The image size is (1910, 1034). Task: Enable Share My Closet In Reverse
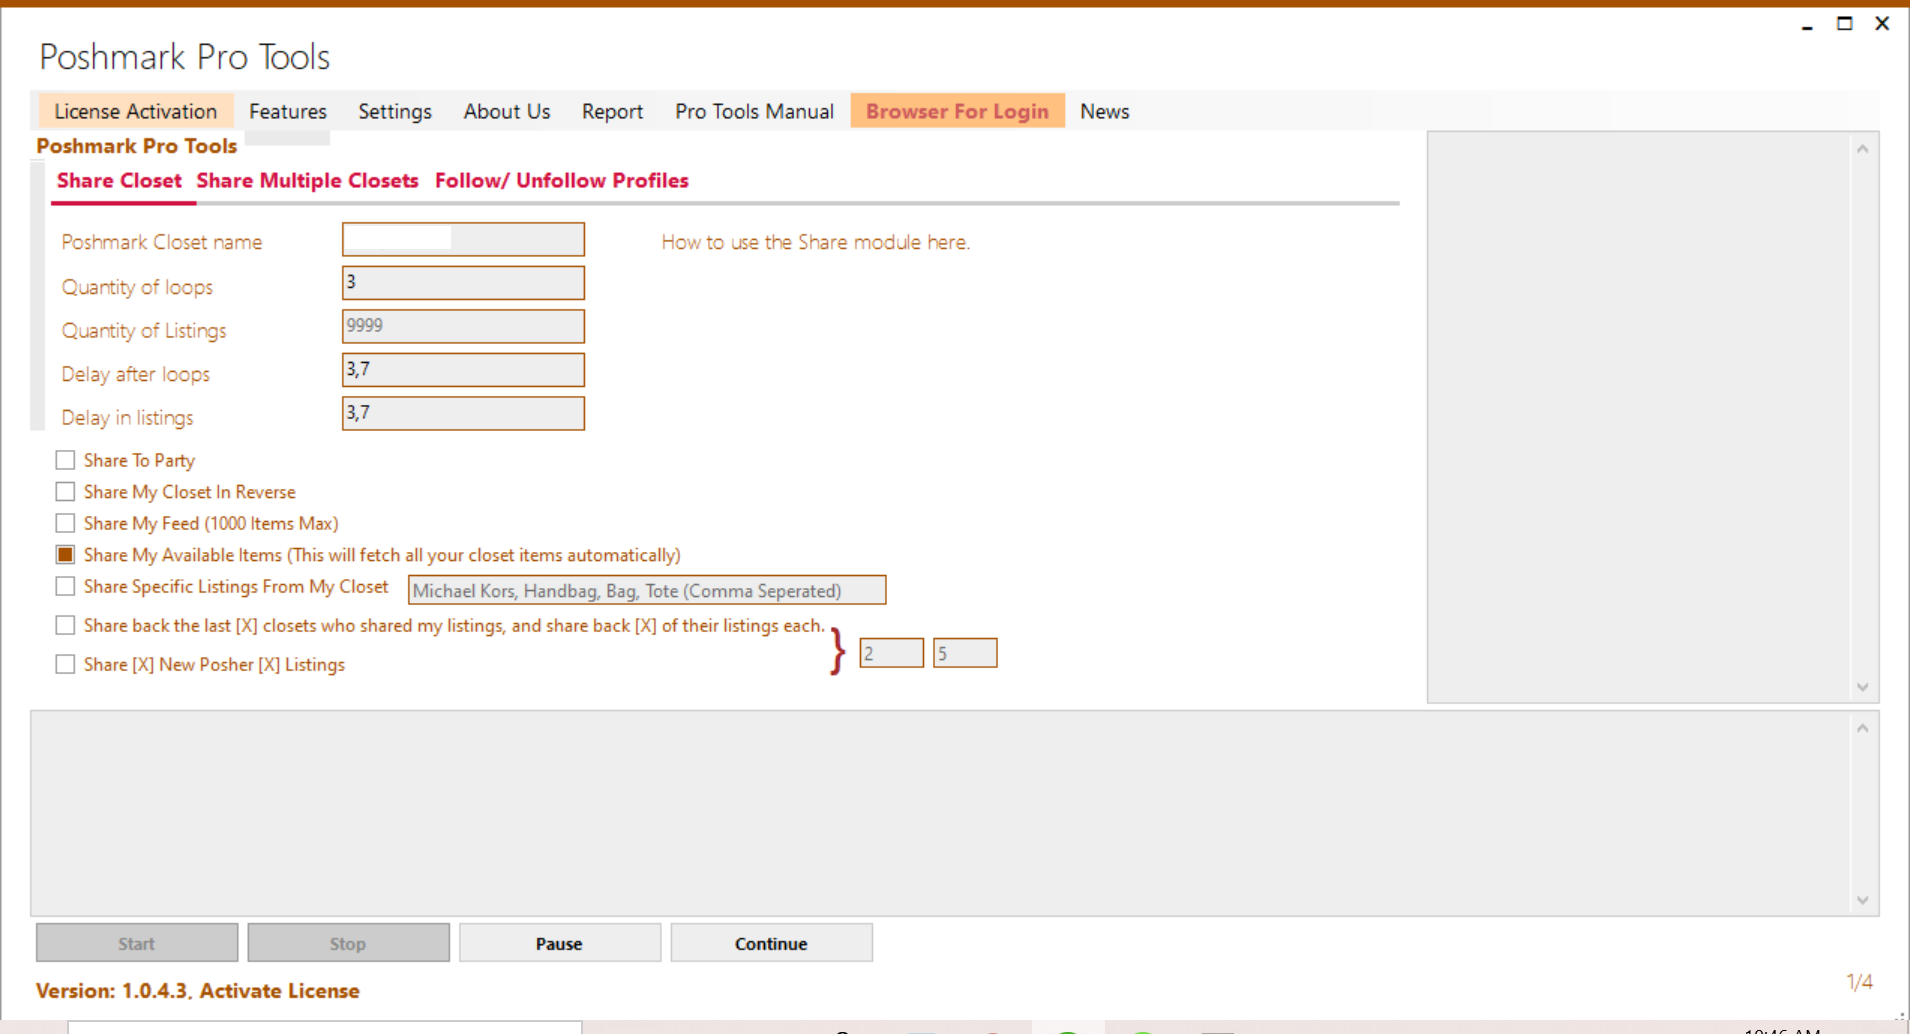pyautogui.click(x=65, y=492)
